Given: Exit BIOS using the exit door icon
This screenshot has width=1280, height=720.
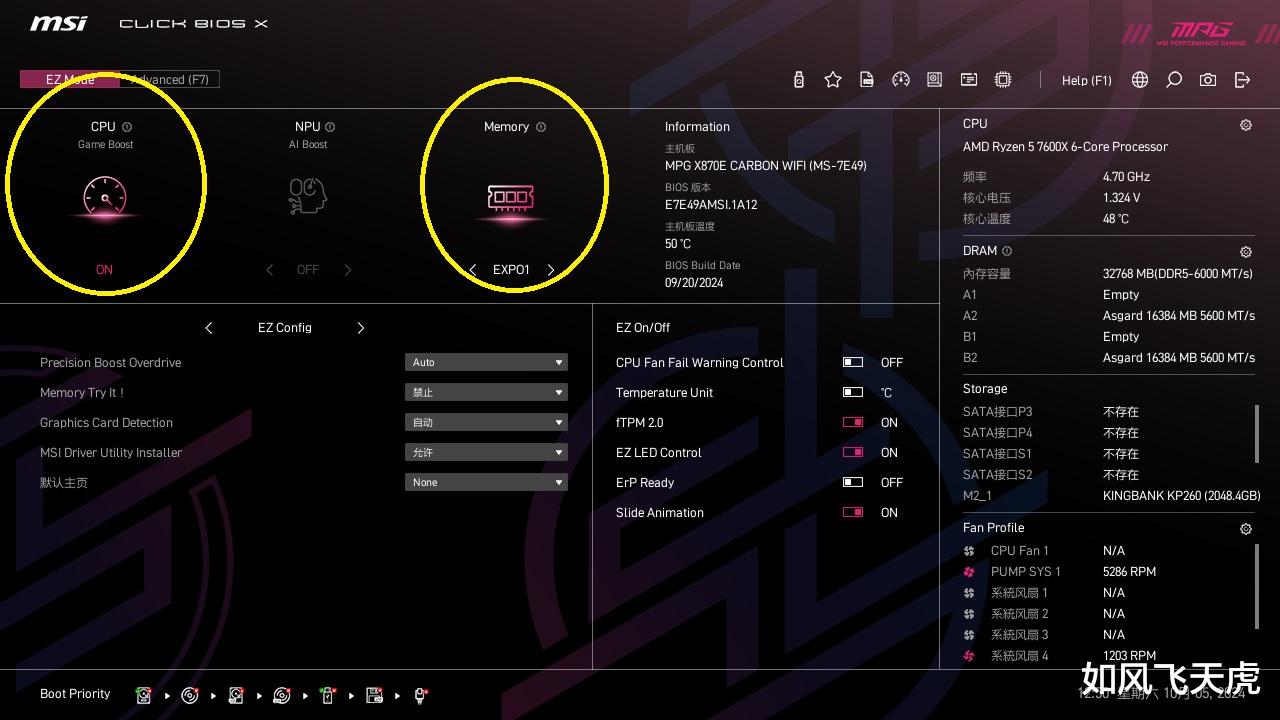Looking at the screenshot, I should 1242,80.
